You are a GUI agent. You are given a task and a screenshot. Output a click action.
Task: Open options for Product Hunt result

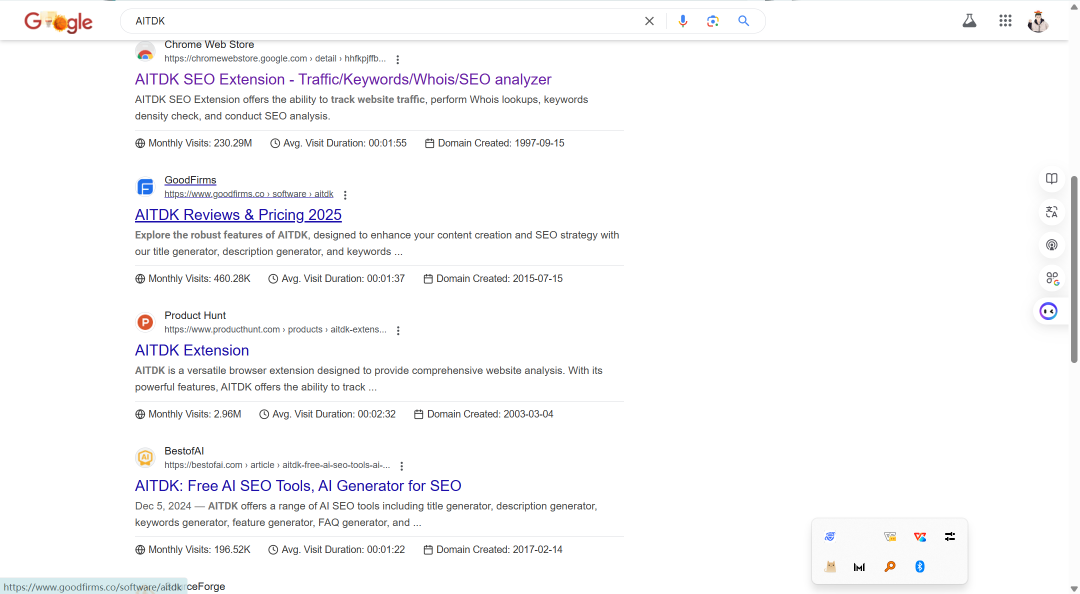click(x=398, y=331)
